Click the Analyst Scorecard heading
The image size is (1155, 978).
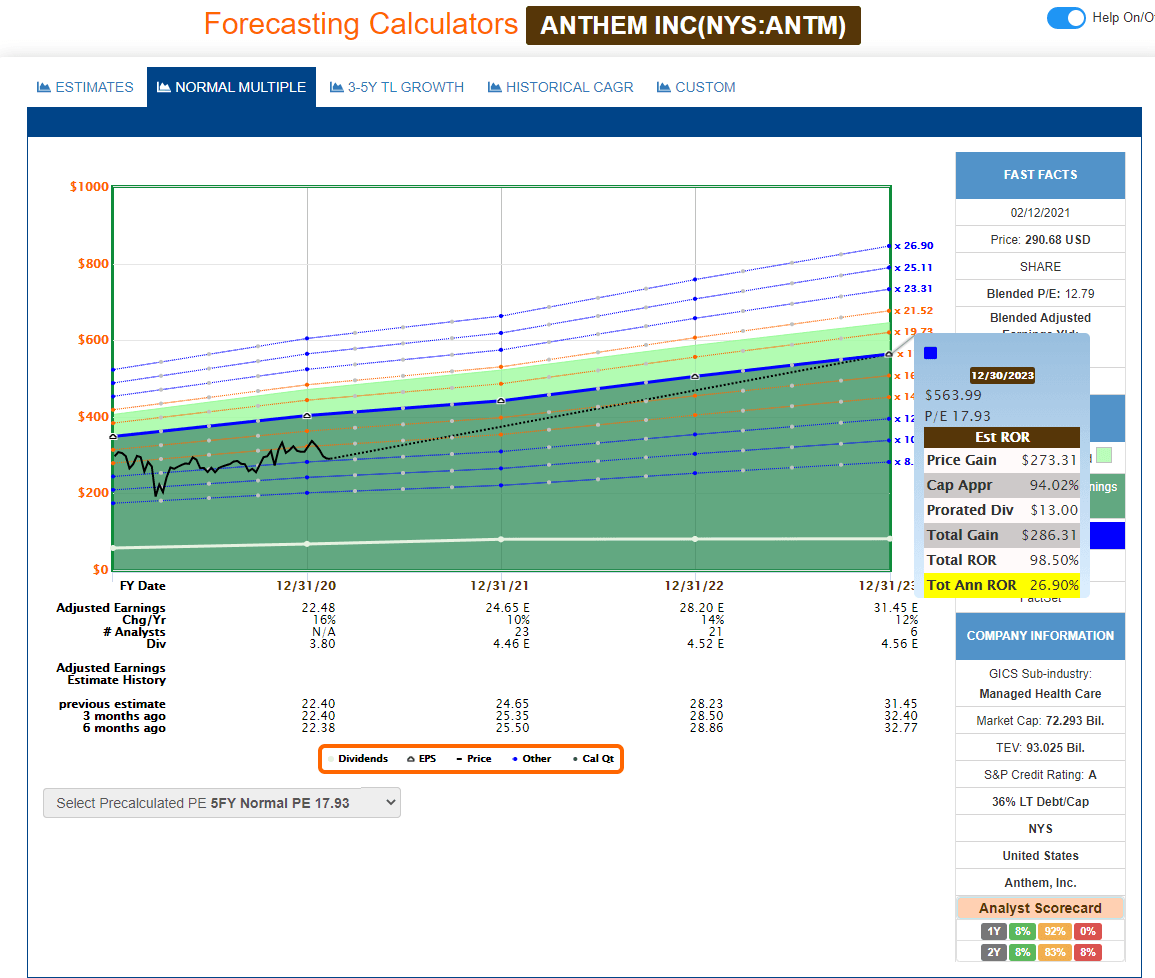click(x=1040, y=908)
